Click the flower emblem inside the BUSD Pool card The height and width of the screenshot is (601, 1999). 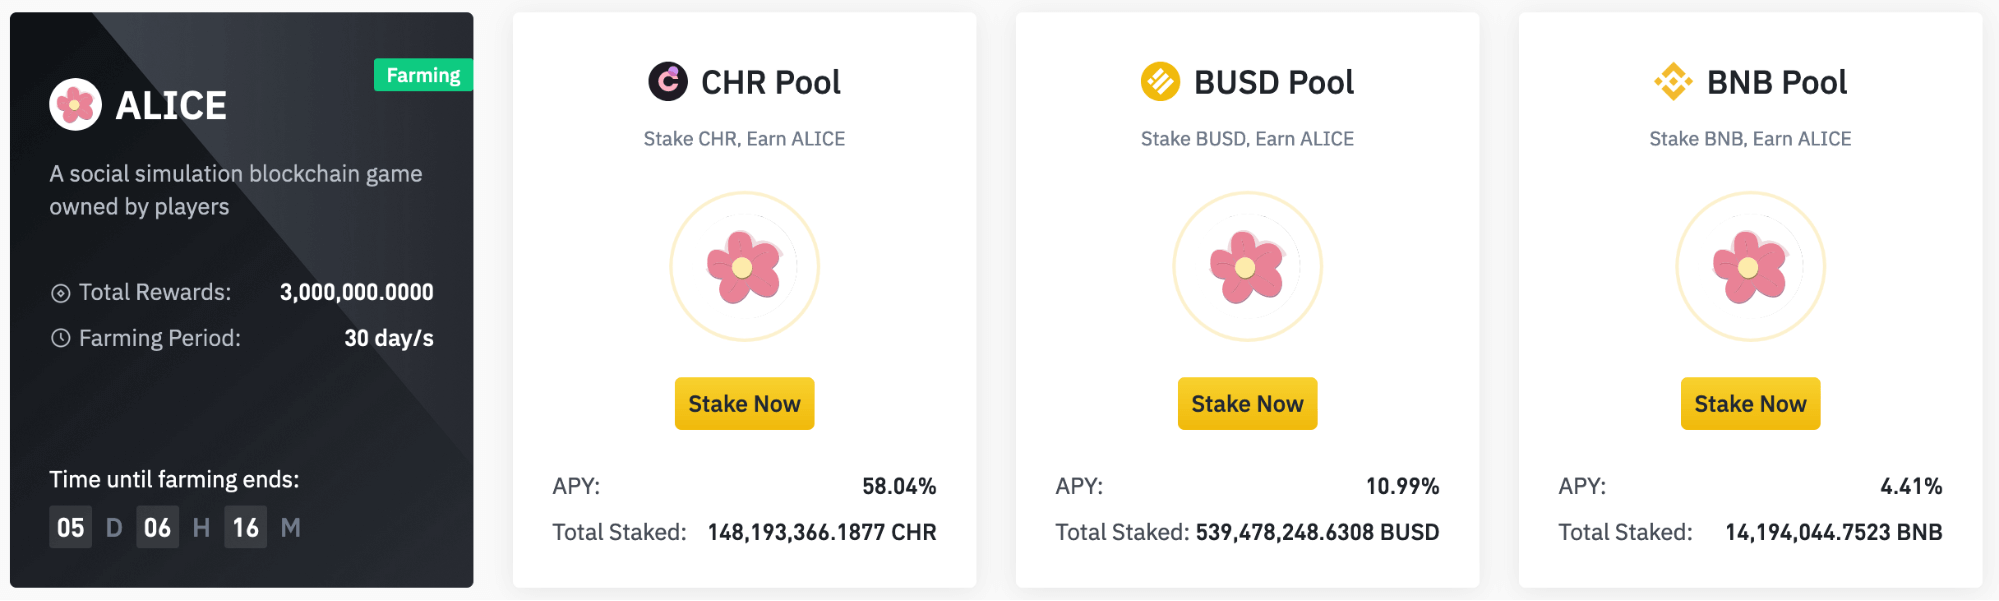click(x=1246, y=265)
